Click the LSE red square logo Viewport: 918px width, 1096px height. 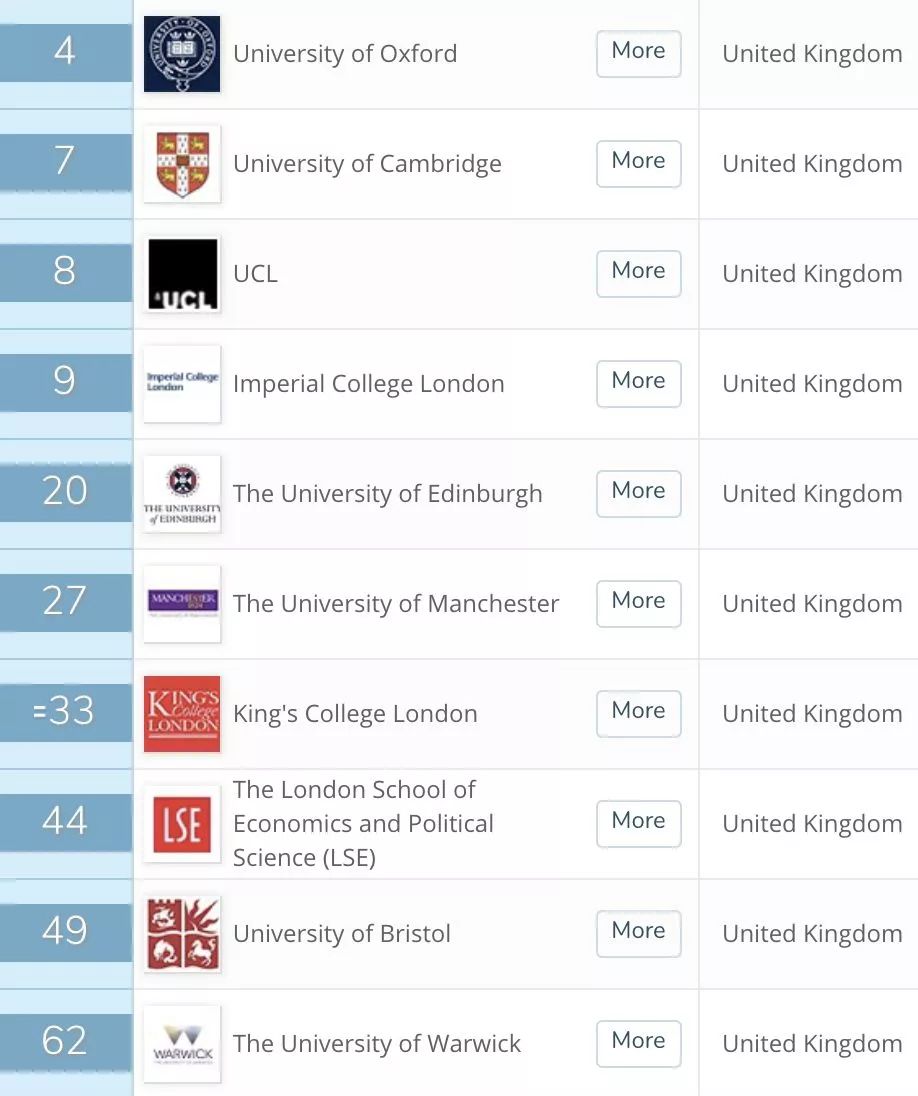pyautogui.click(x=181, y=823)
